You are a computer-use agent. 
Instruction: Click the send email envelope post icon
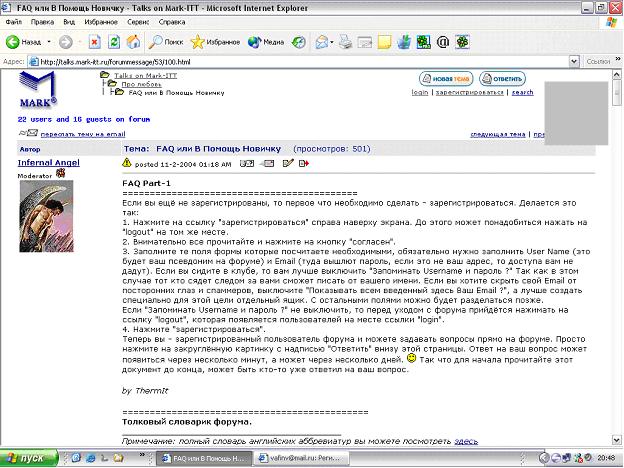[267, 163]
